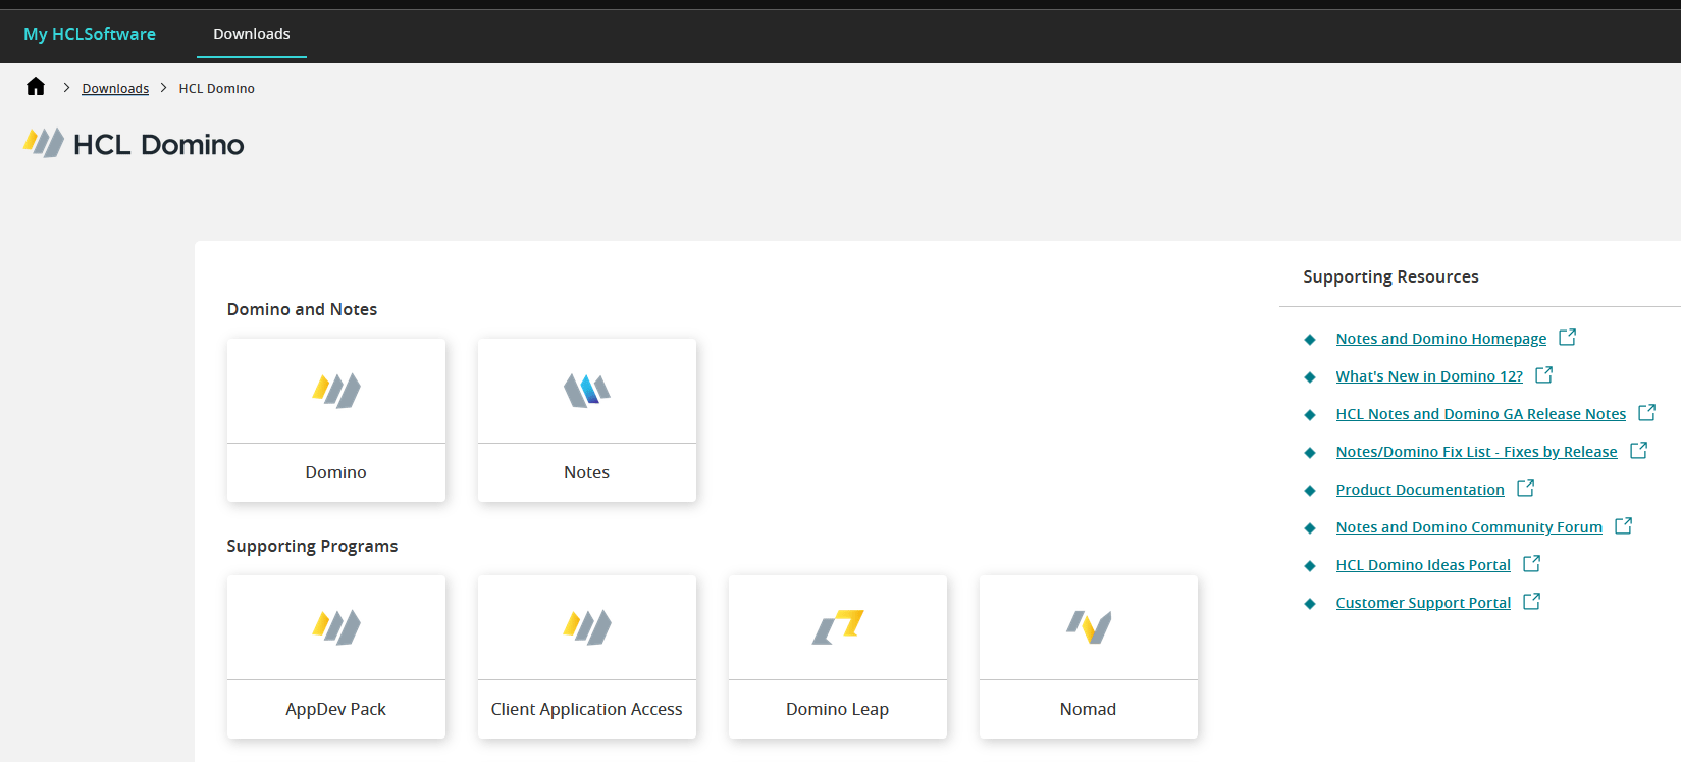The height and width of the screenshot is (762, 1681).
Task: Open HCL Notes and Domino GA Release Notes
Action: [x=1480, y=414]
